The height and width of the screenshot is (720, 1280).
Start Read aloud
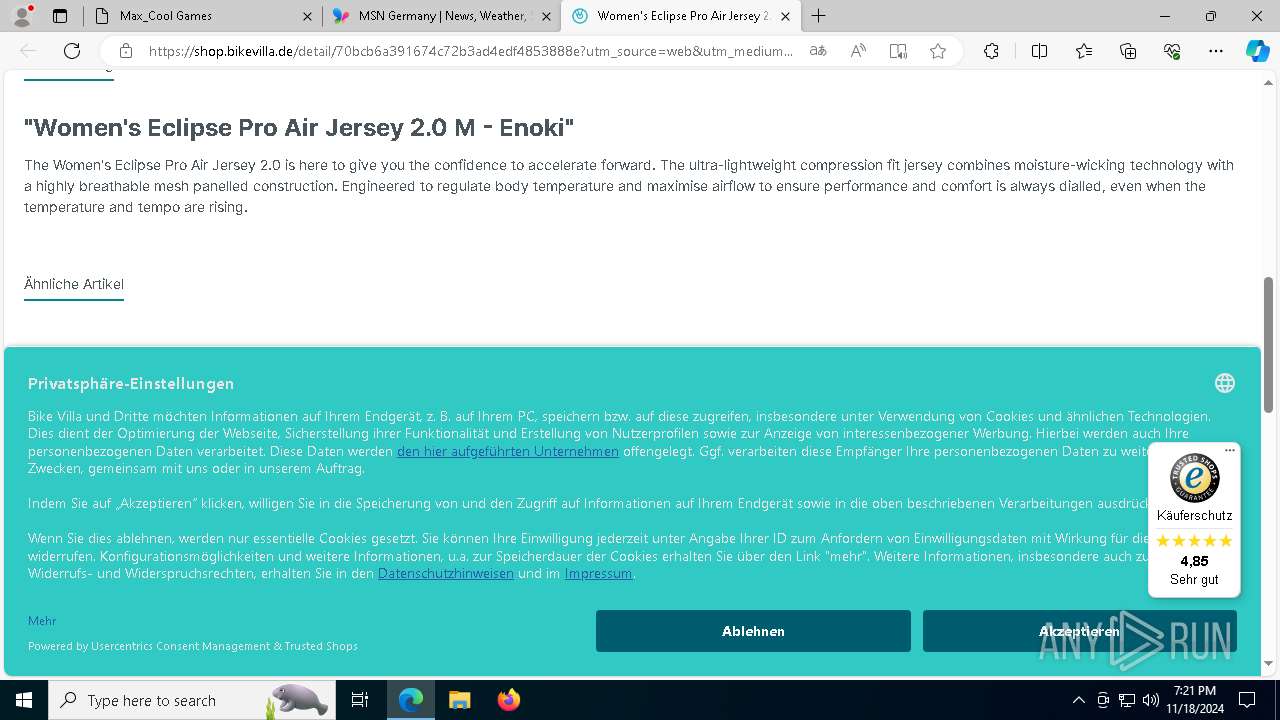[x=858, y=51]
